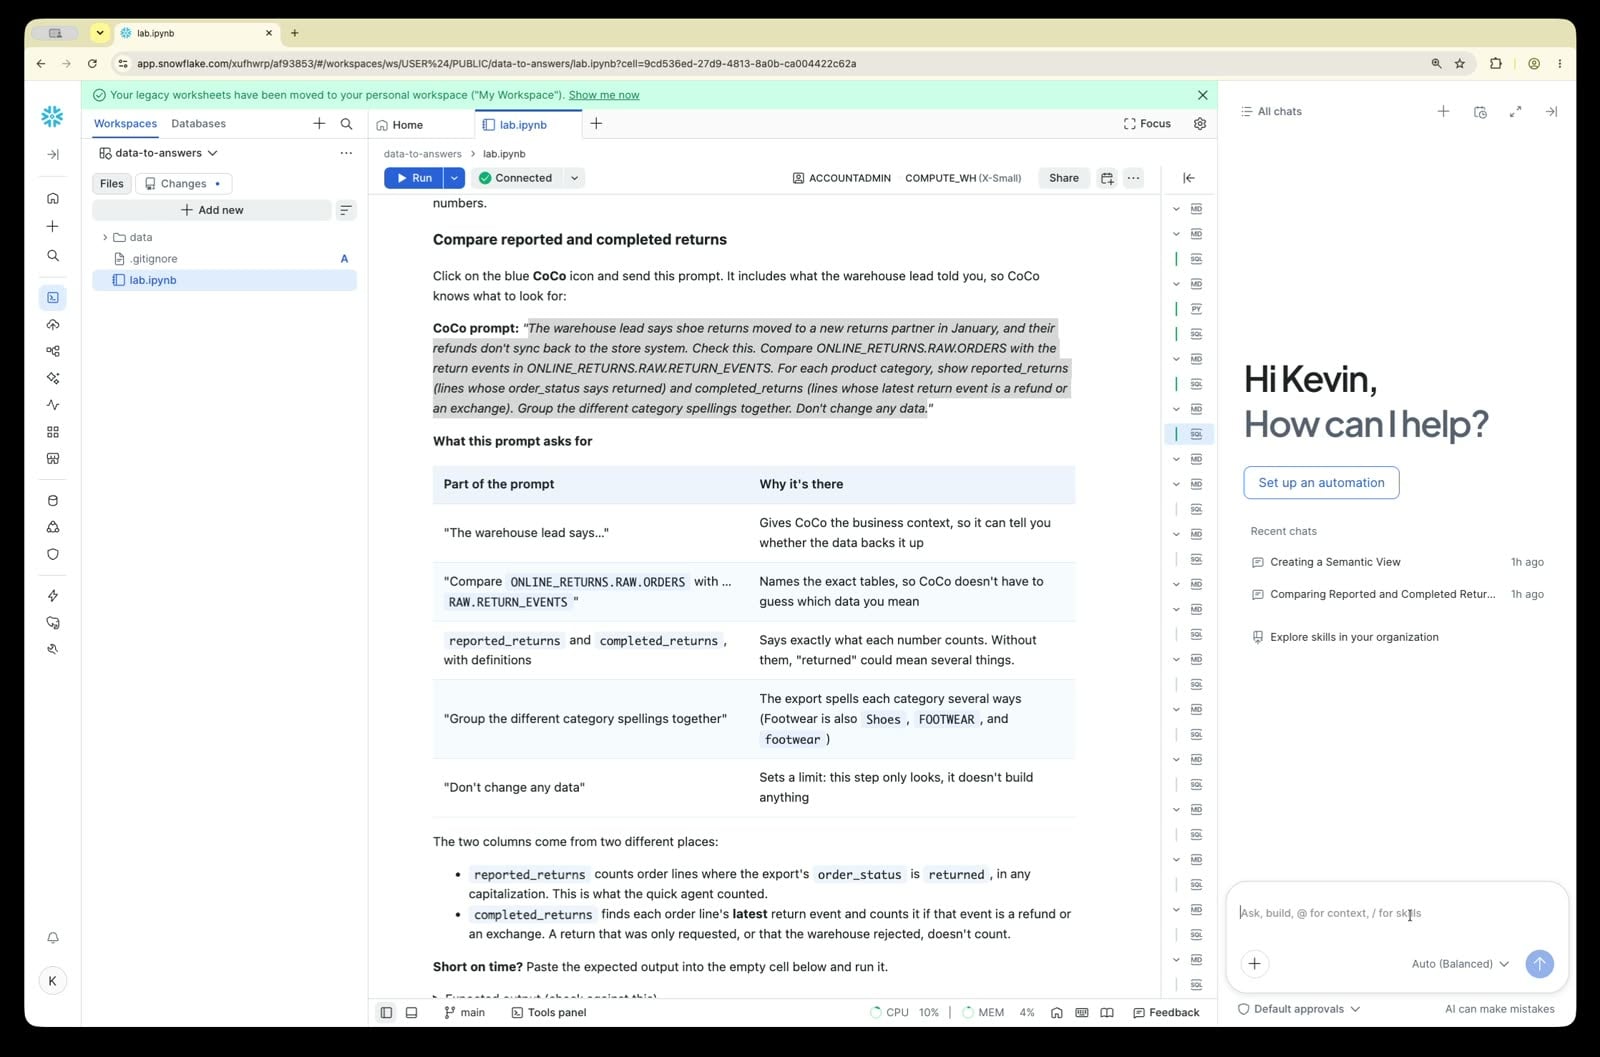Open the Auto (Balanced) model dropdown
This screenshot has width=1600, height=1057.
[x=1460, y=964]
